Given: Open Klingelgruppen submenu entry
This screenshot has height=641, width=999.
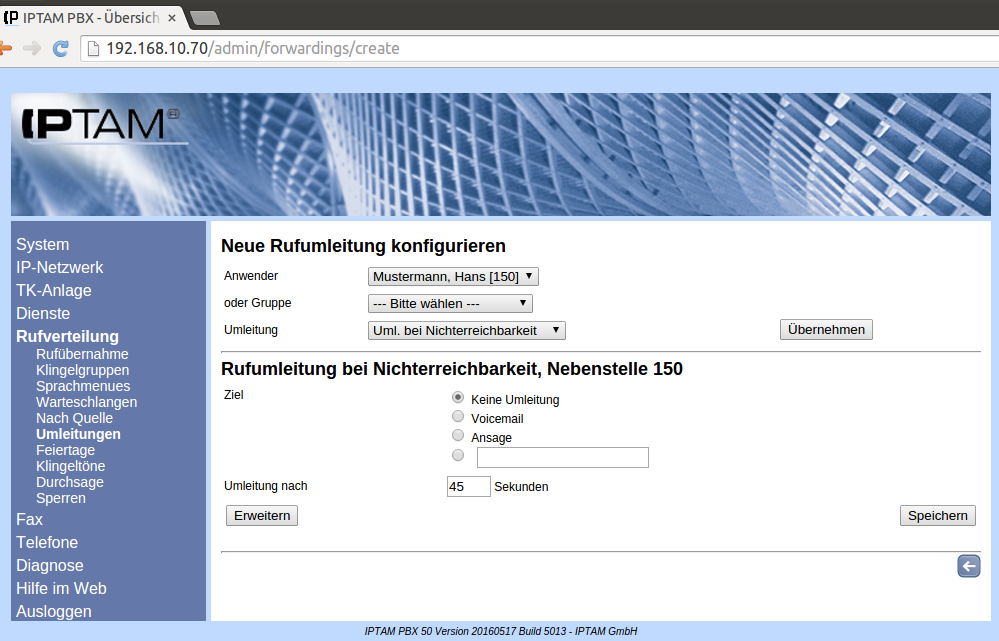Looking at the screenshot, I should point(83,370).
